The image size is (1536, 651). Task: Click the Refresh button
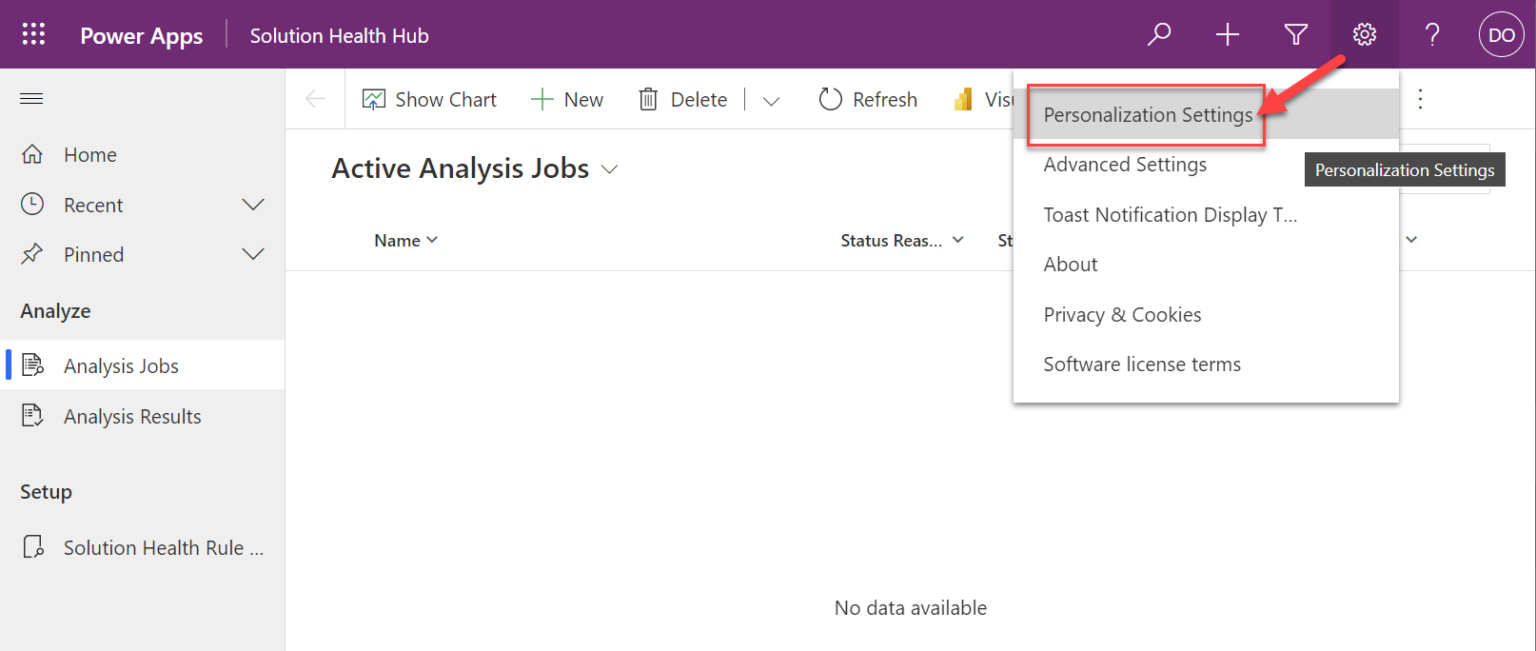coord(868,99)
